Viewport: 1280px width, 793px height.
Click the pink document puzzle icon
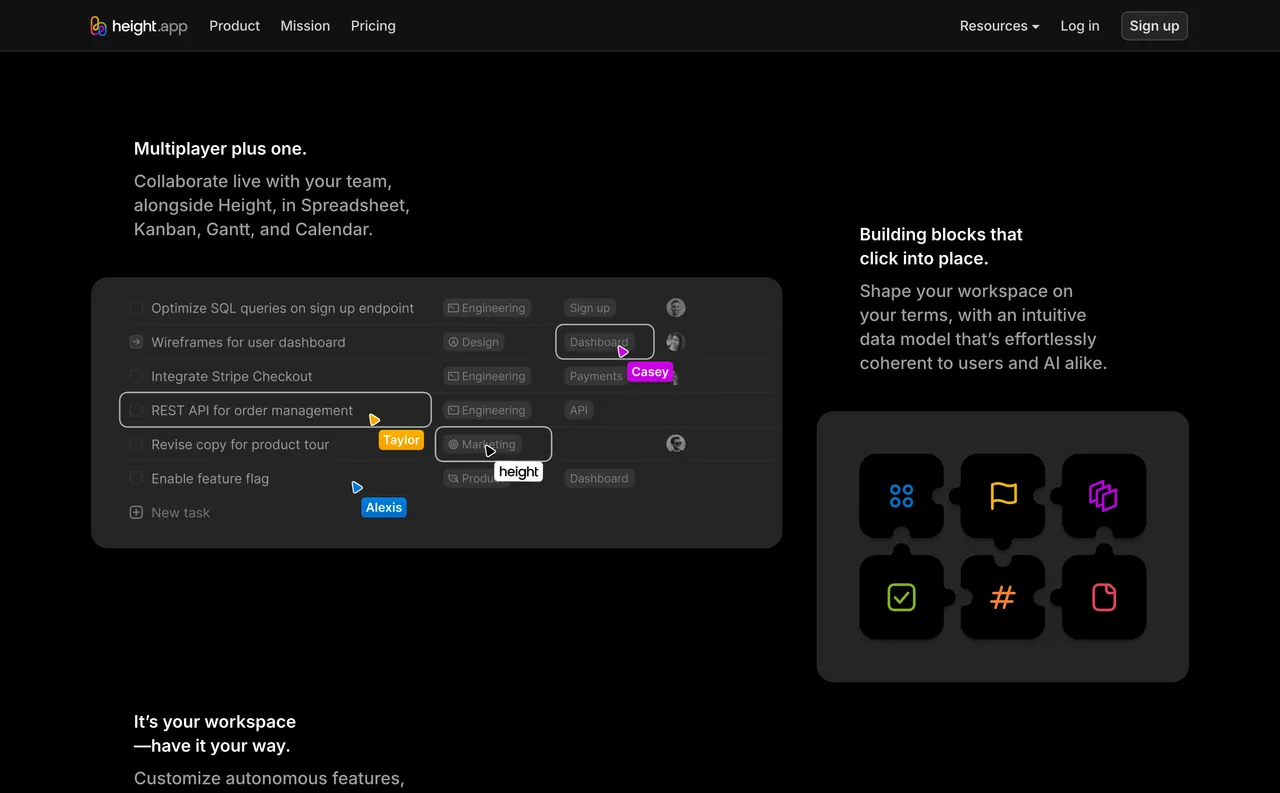(1102, 597)
